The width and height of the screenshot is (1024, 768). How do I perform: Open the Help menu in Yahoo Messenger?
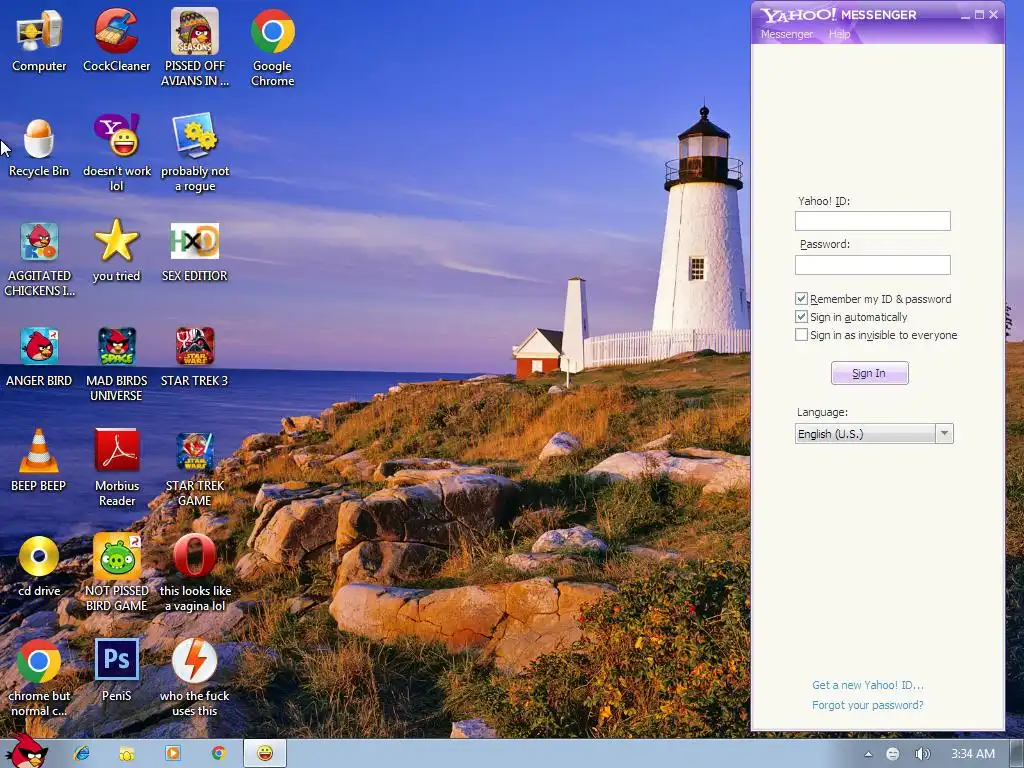[x=839, y=34]
